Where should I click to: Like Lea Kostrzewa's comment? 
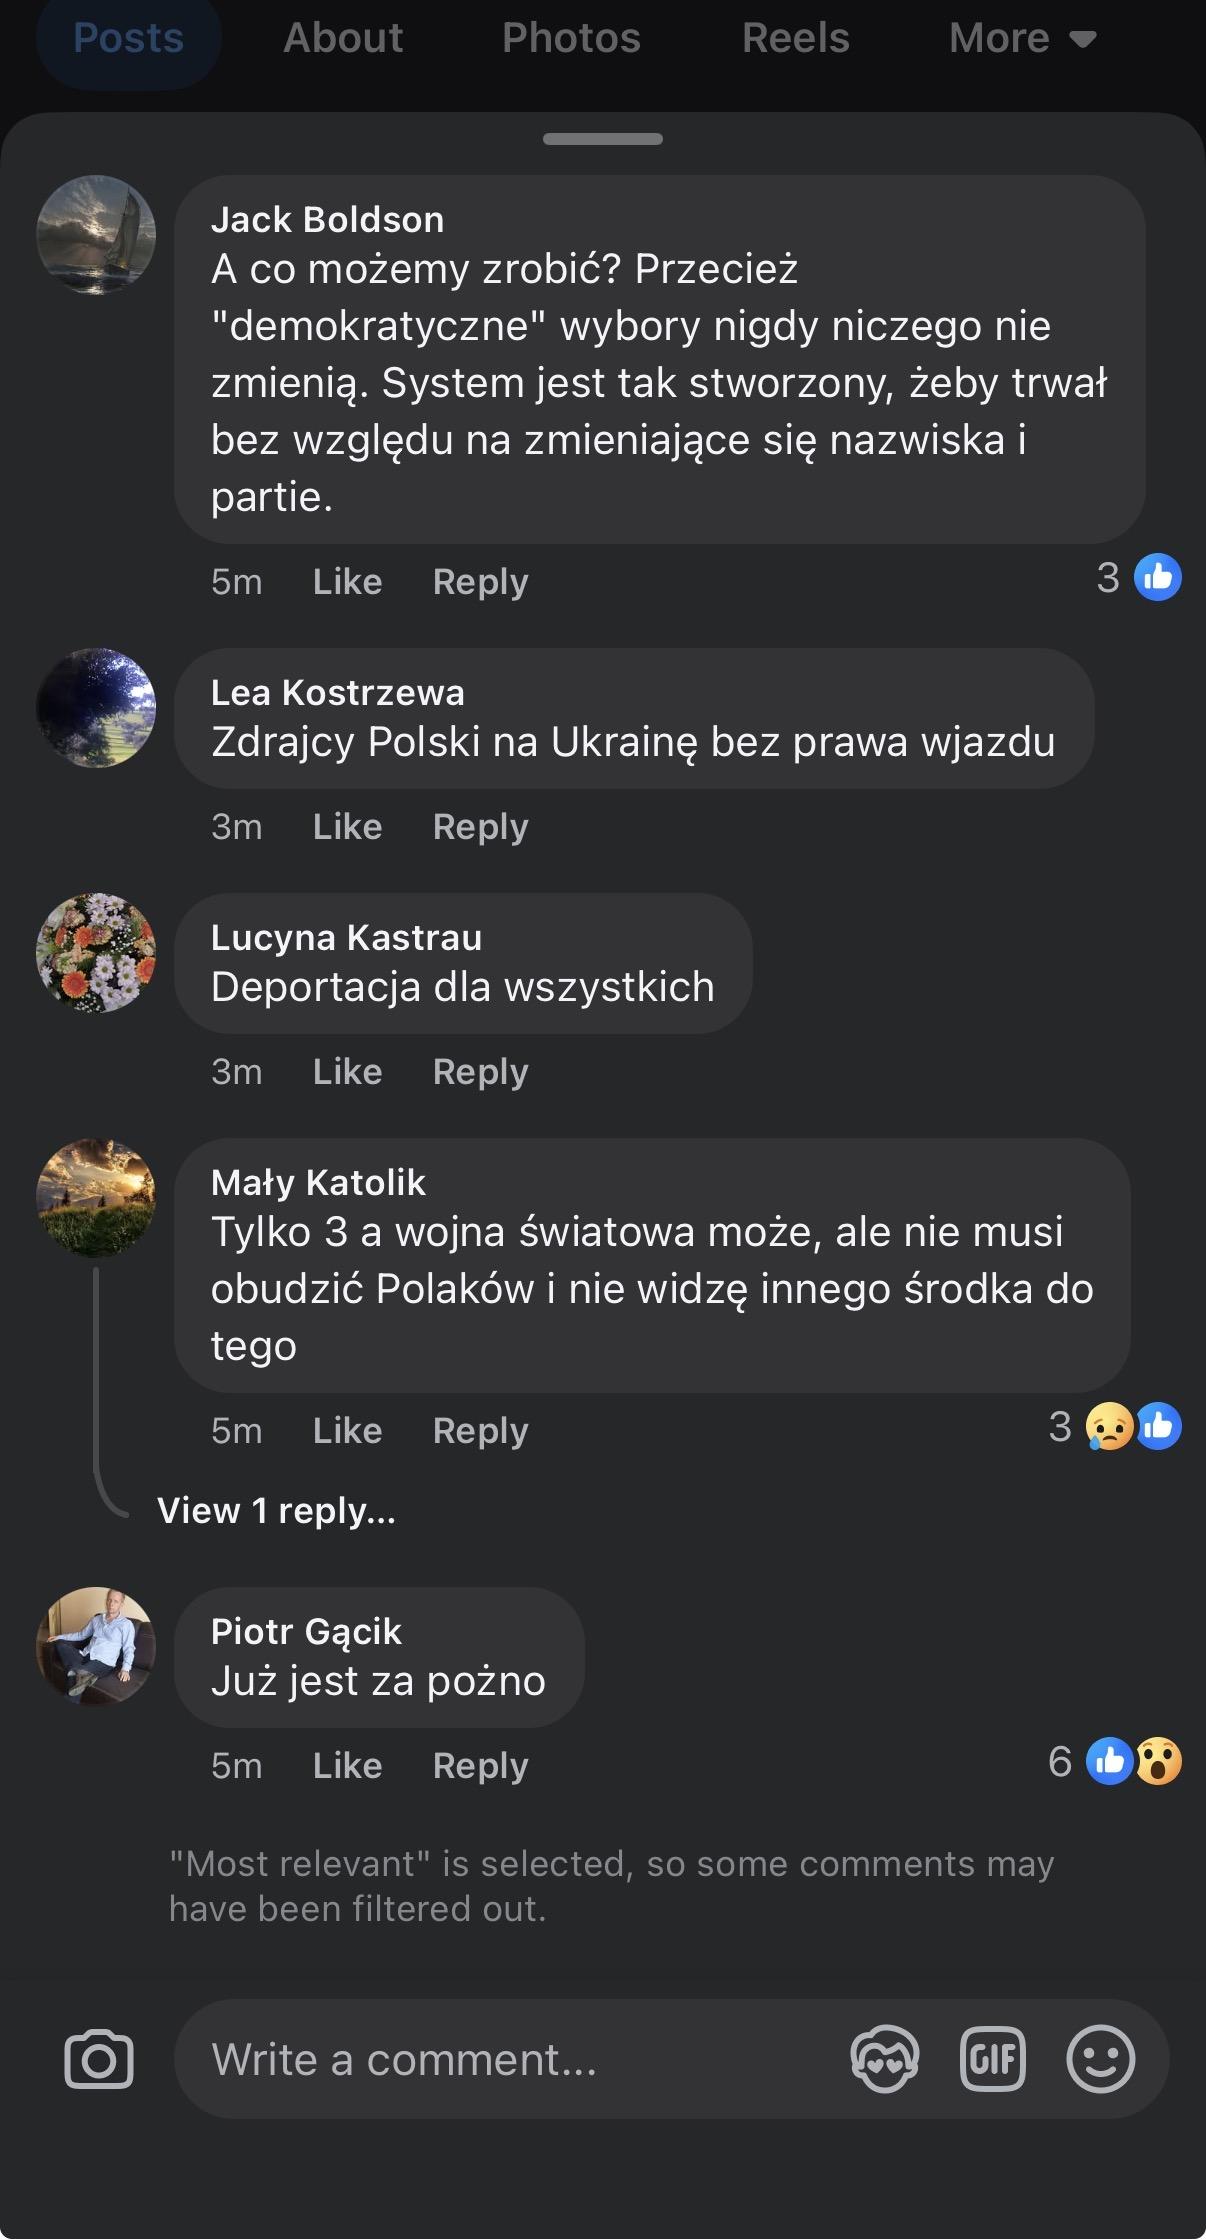pyautogui.click(x=347, y=827)
